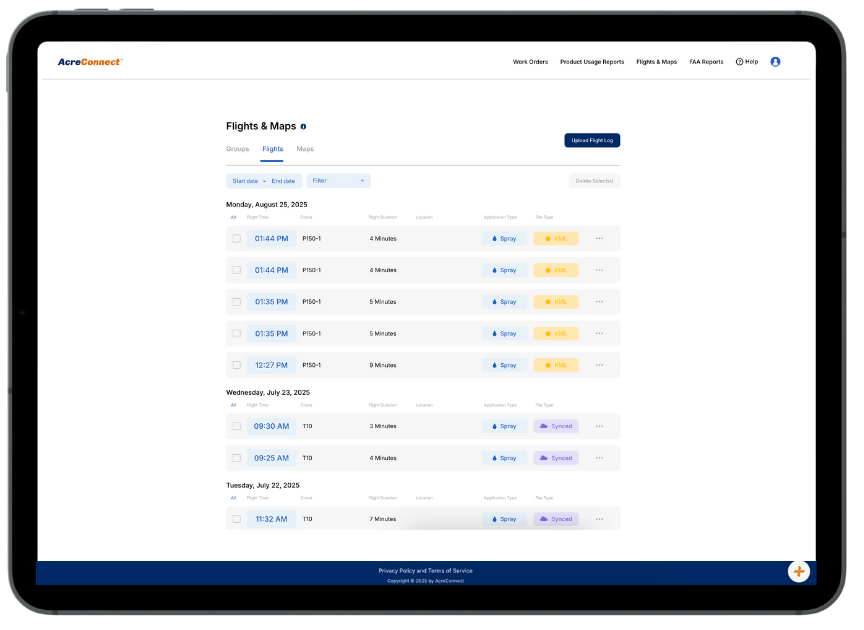Click the Synced badge on 11:32 AM row

point(556,519)
